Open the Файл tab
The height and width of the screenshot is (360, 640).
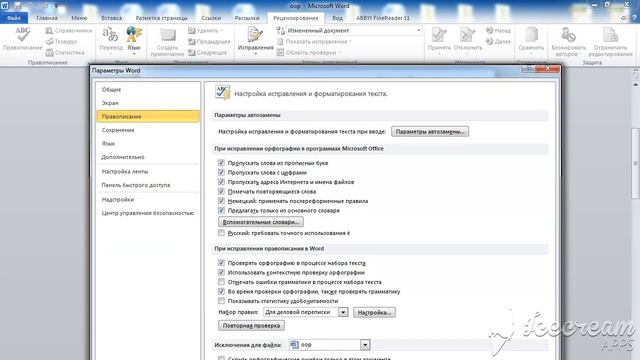pyautogui.click(x=14, y=18)
